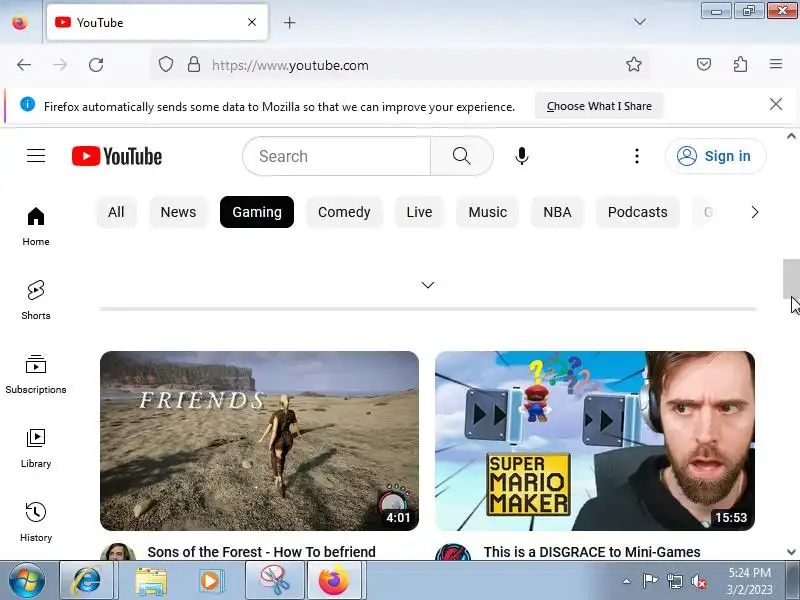Screen dimensions: 800x600
Task: Select the Live category chip
Action: [419, 212]
